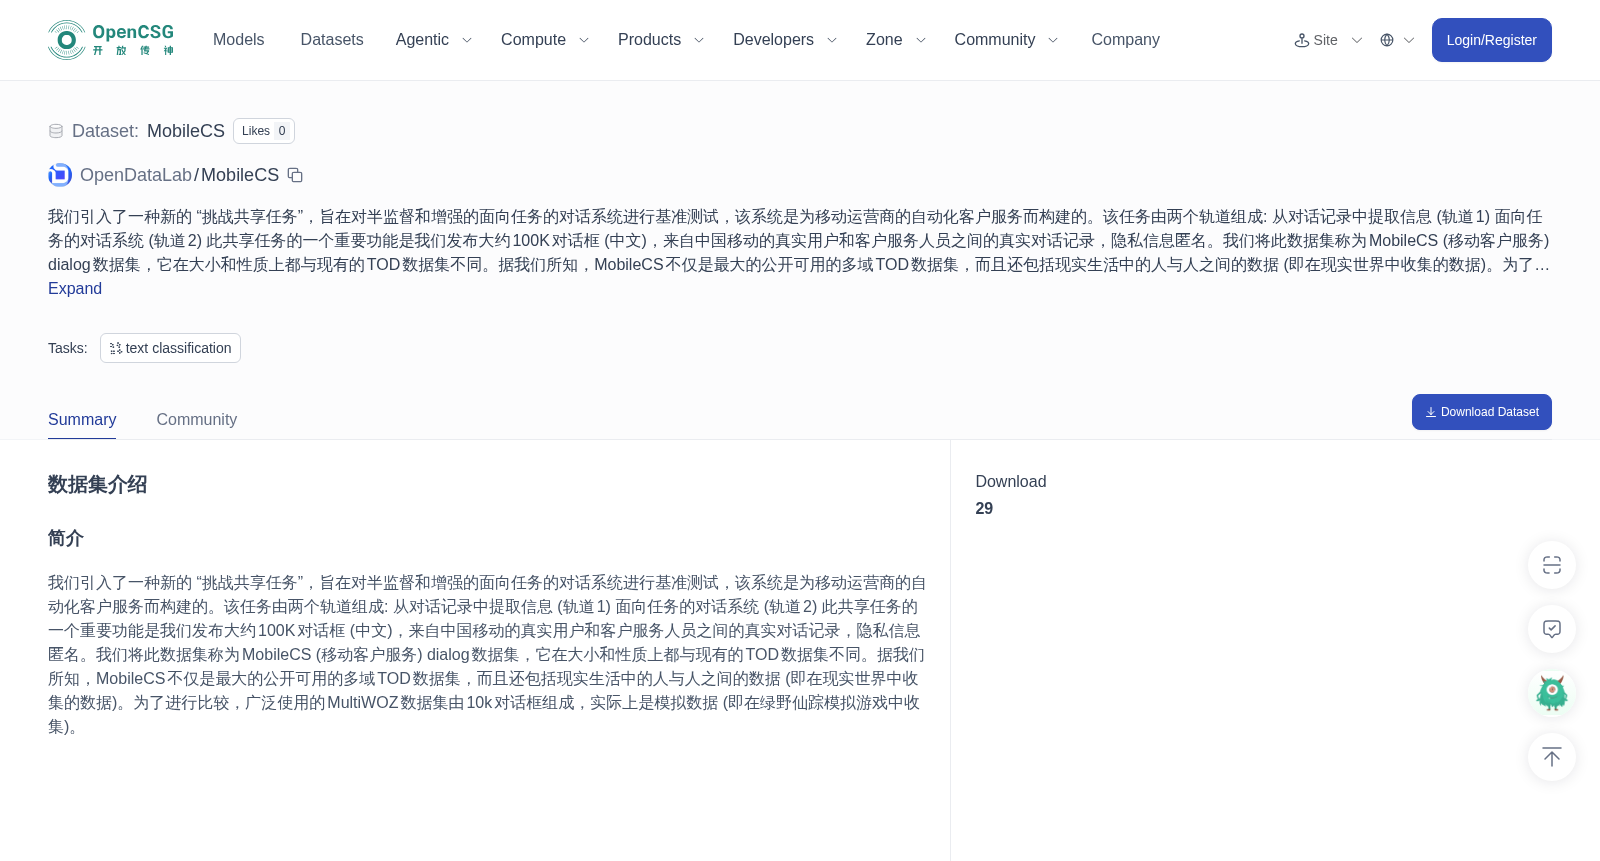Expand the Products menu
Viewport: 1600px width, 861px height.
(661, 40)
